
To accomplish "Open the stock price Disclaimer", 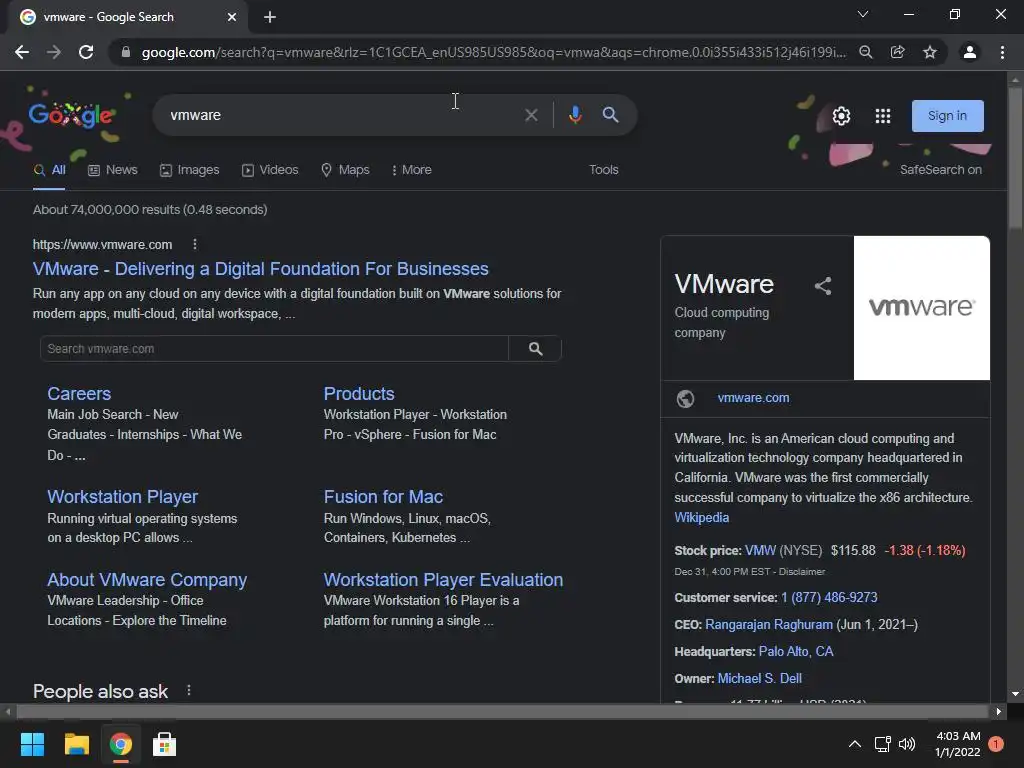I will point(801,571).
